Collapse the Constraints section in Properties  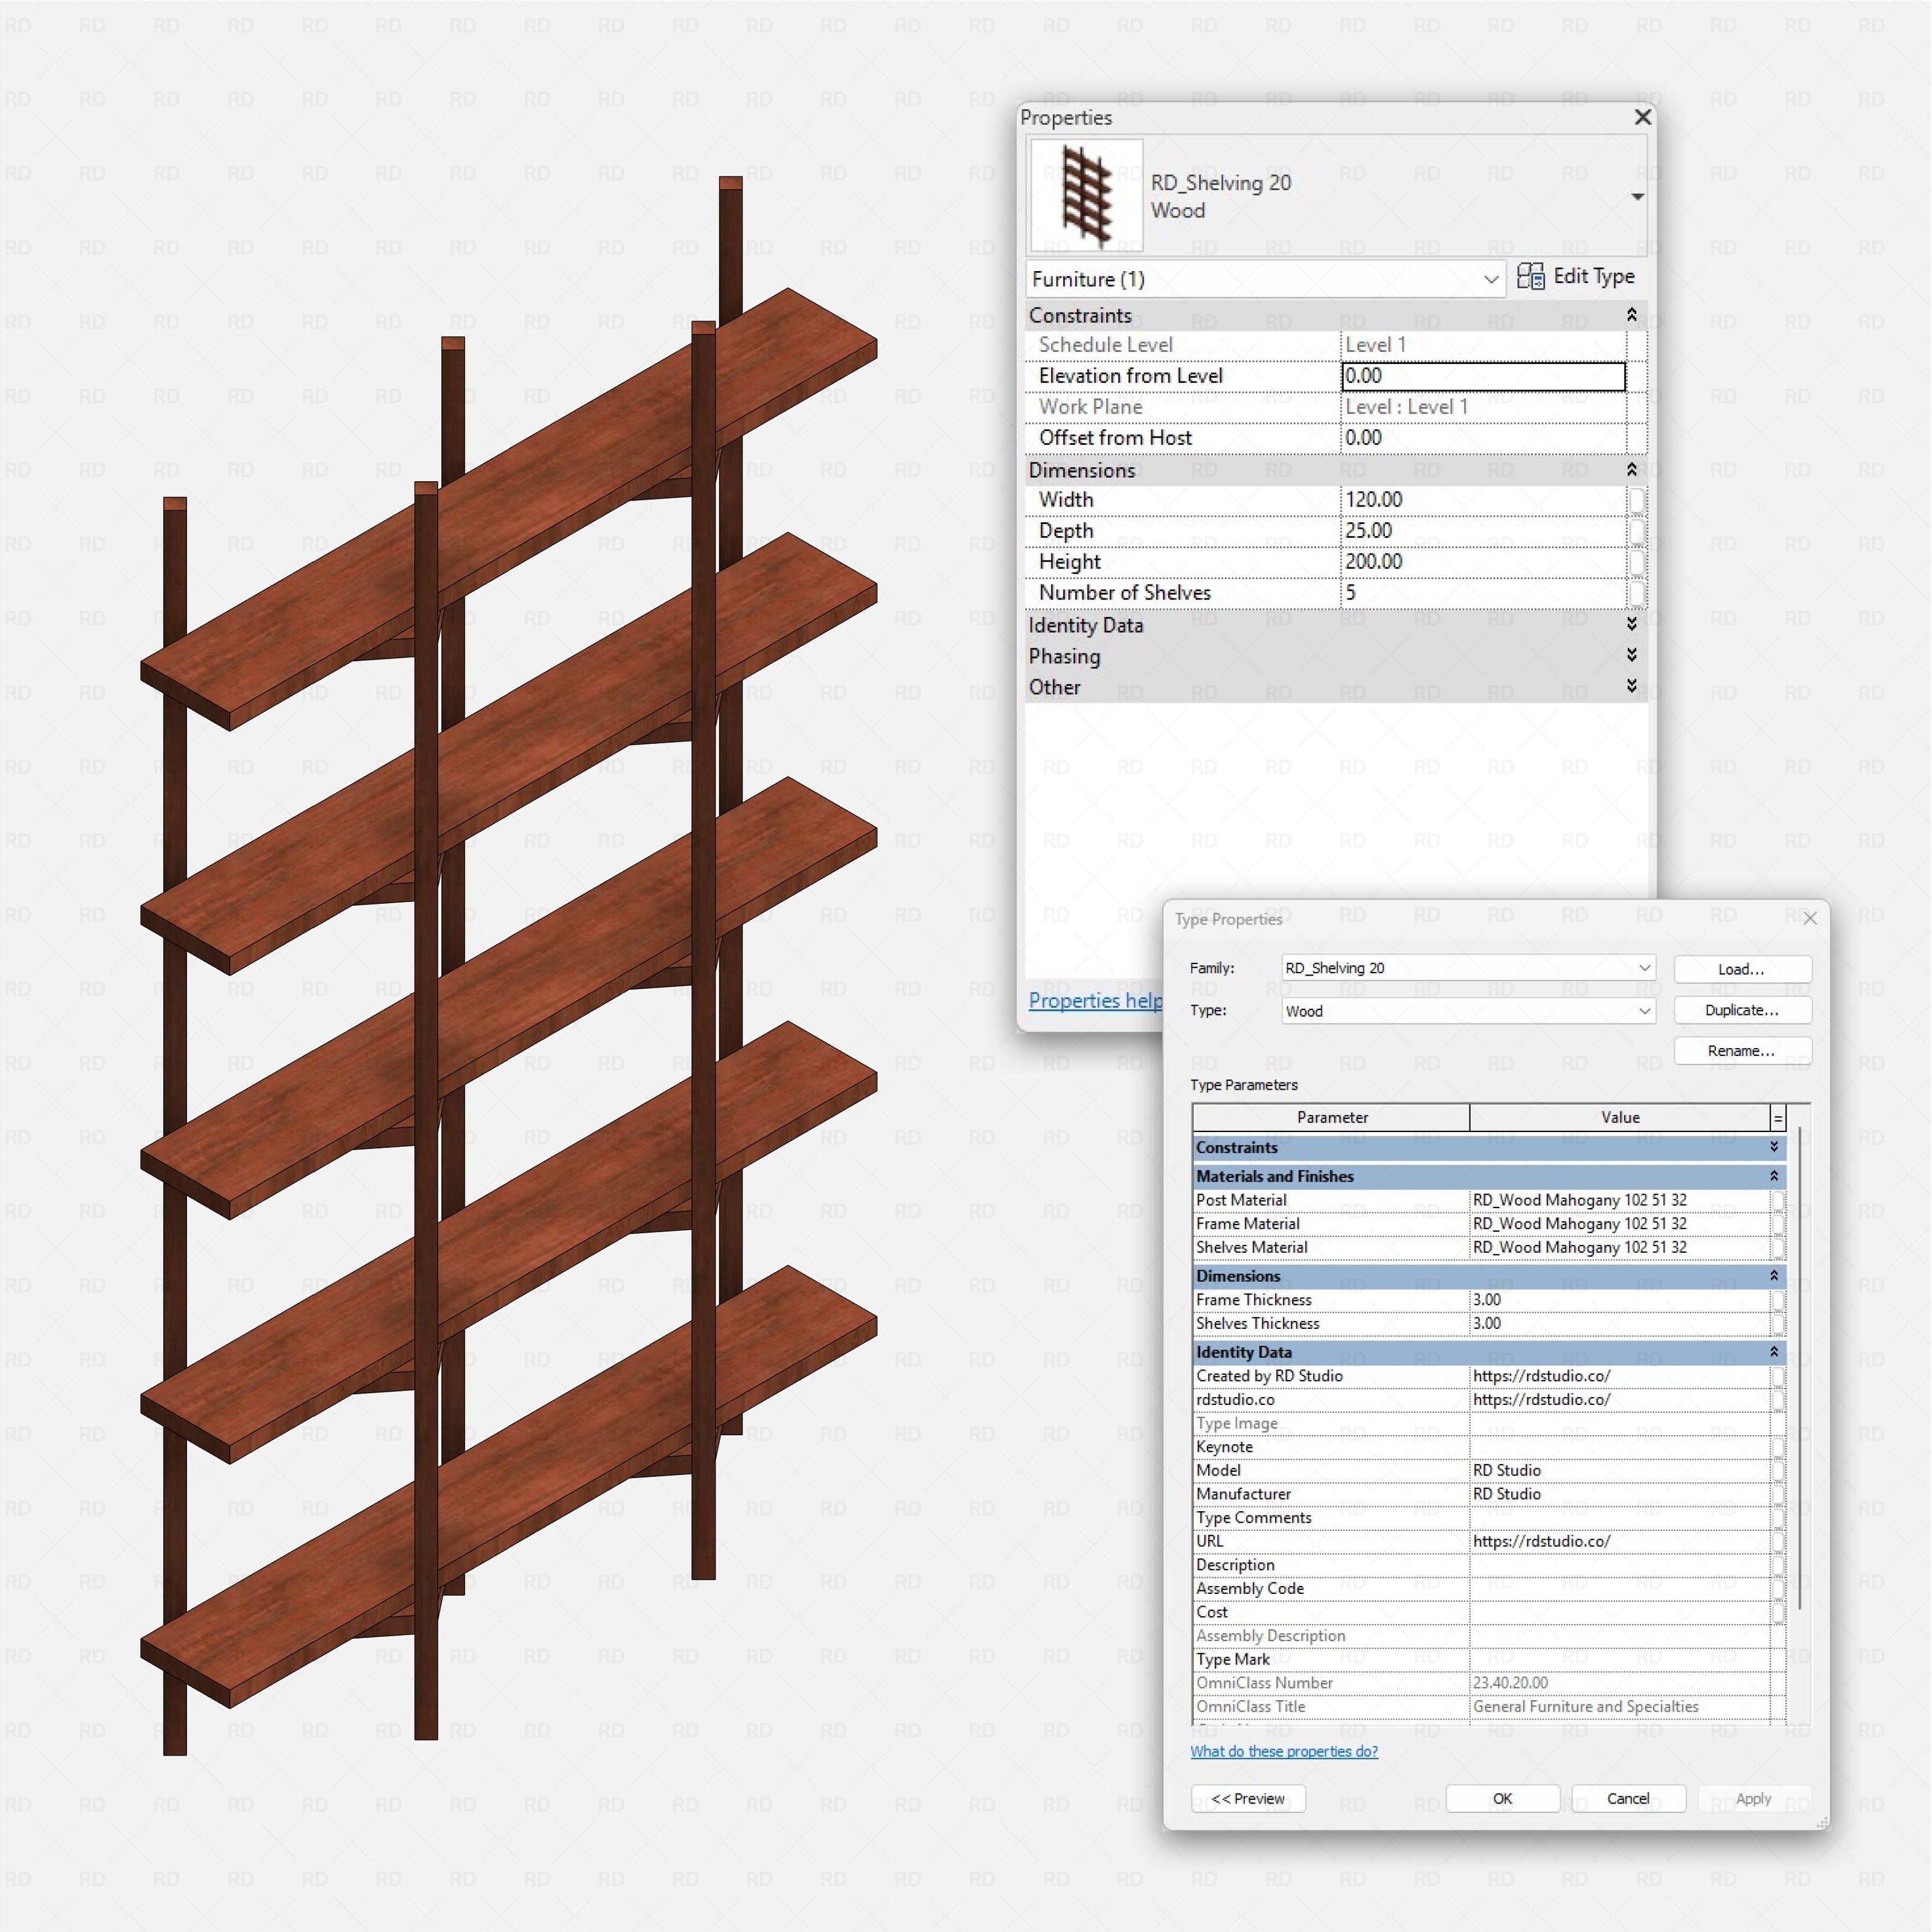pyautogui.click(x=1631, y=315)
